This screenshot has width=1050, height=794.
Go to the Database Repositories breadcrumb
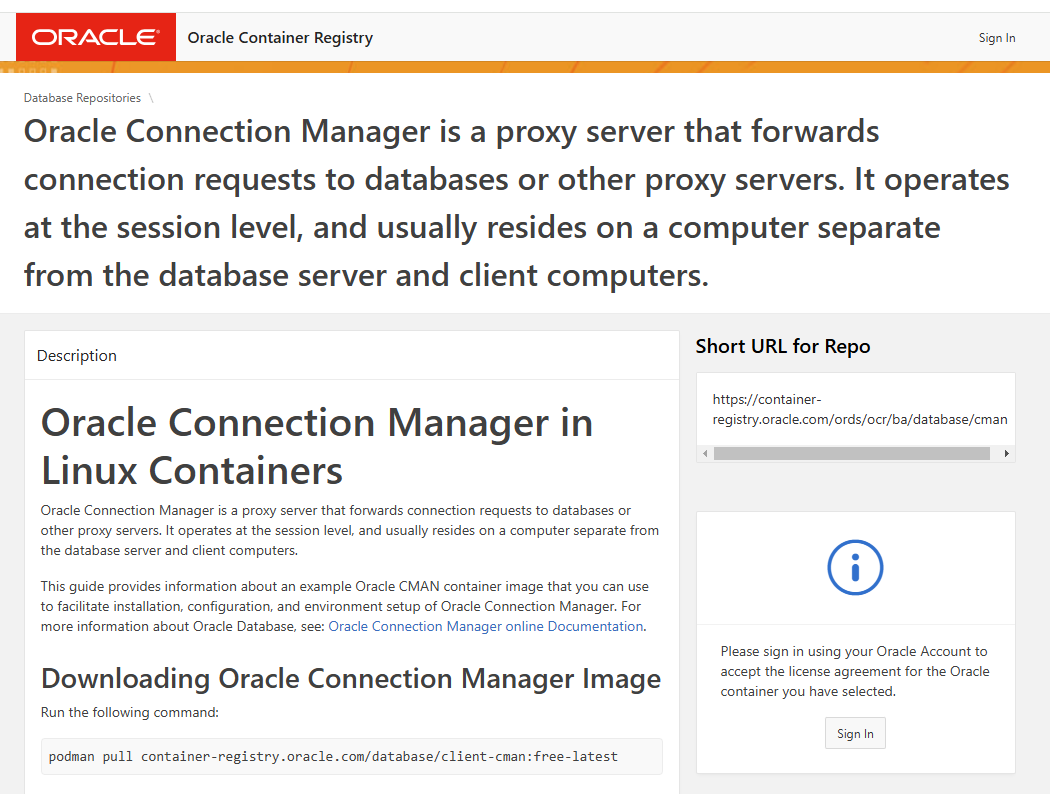[x=82, y=98]
